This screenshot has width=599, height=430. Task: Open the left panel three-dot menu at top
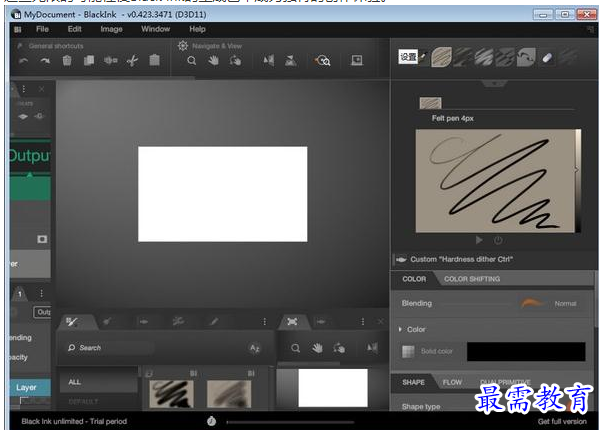[24, 89]
